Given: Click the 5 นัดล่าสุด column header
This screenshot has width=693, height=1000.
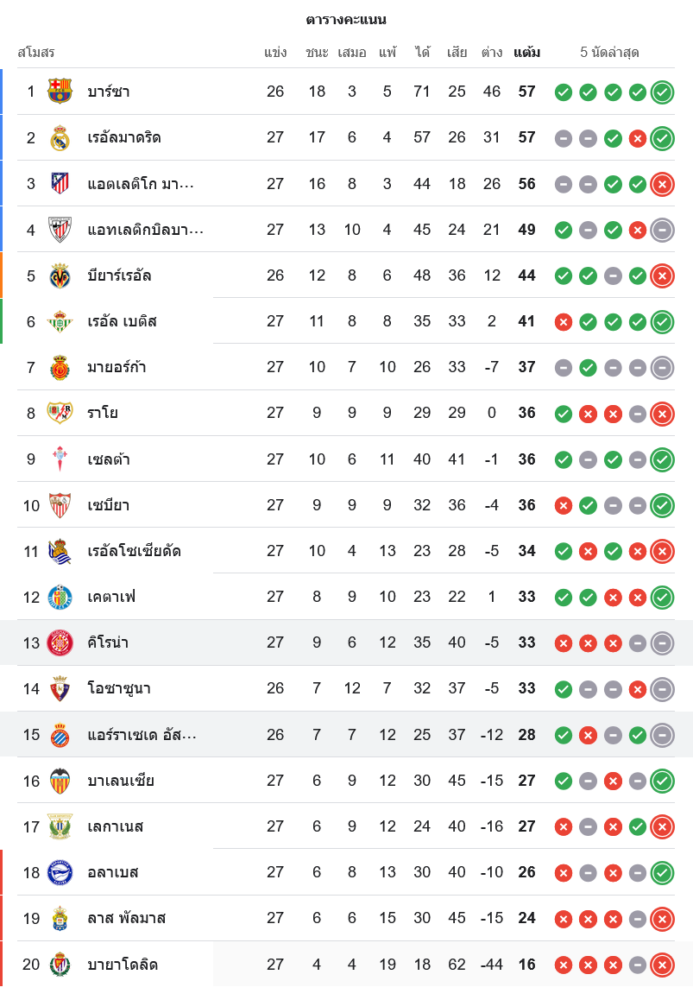Looking at the screenshot, I should (609, 52).
